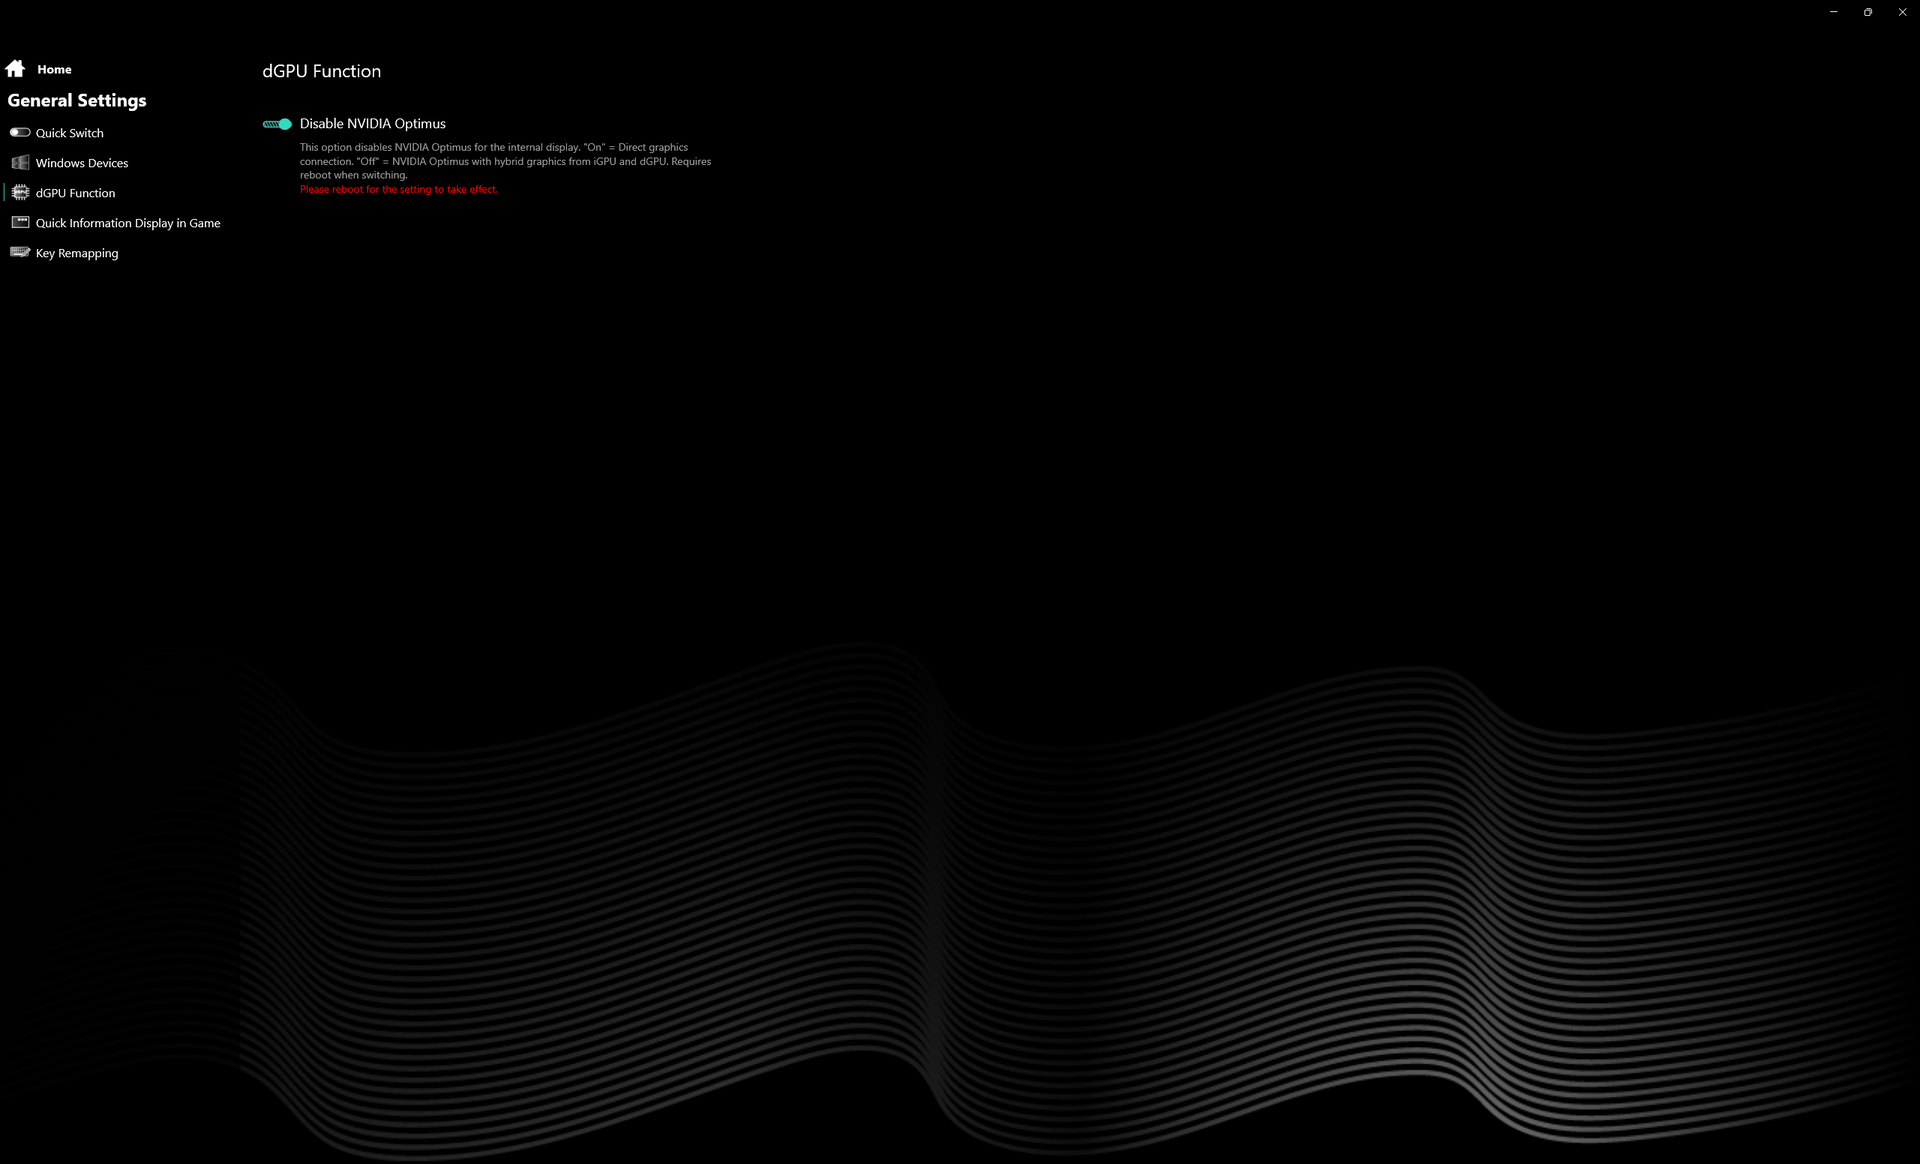Click the dGPU Function page title
The height and width of the screenshot is (1164, 1920).
[322, 71]
